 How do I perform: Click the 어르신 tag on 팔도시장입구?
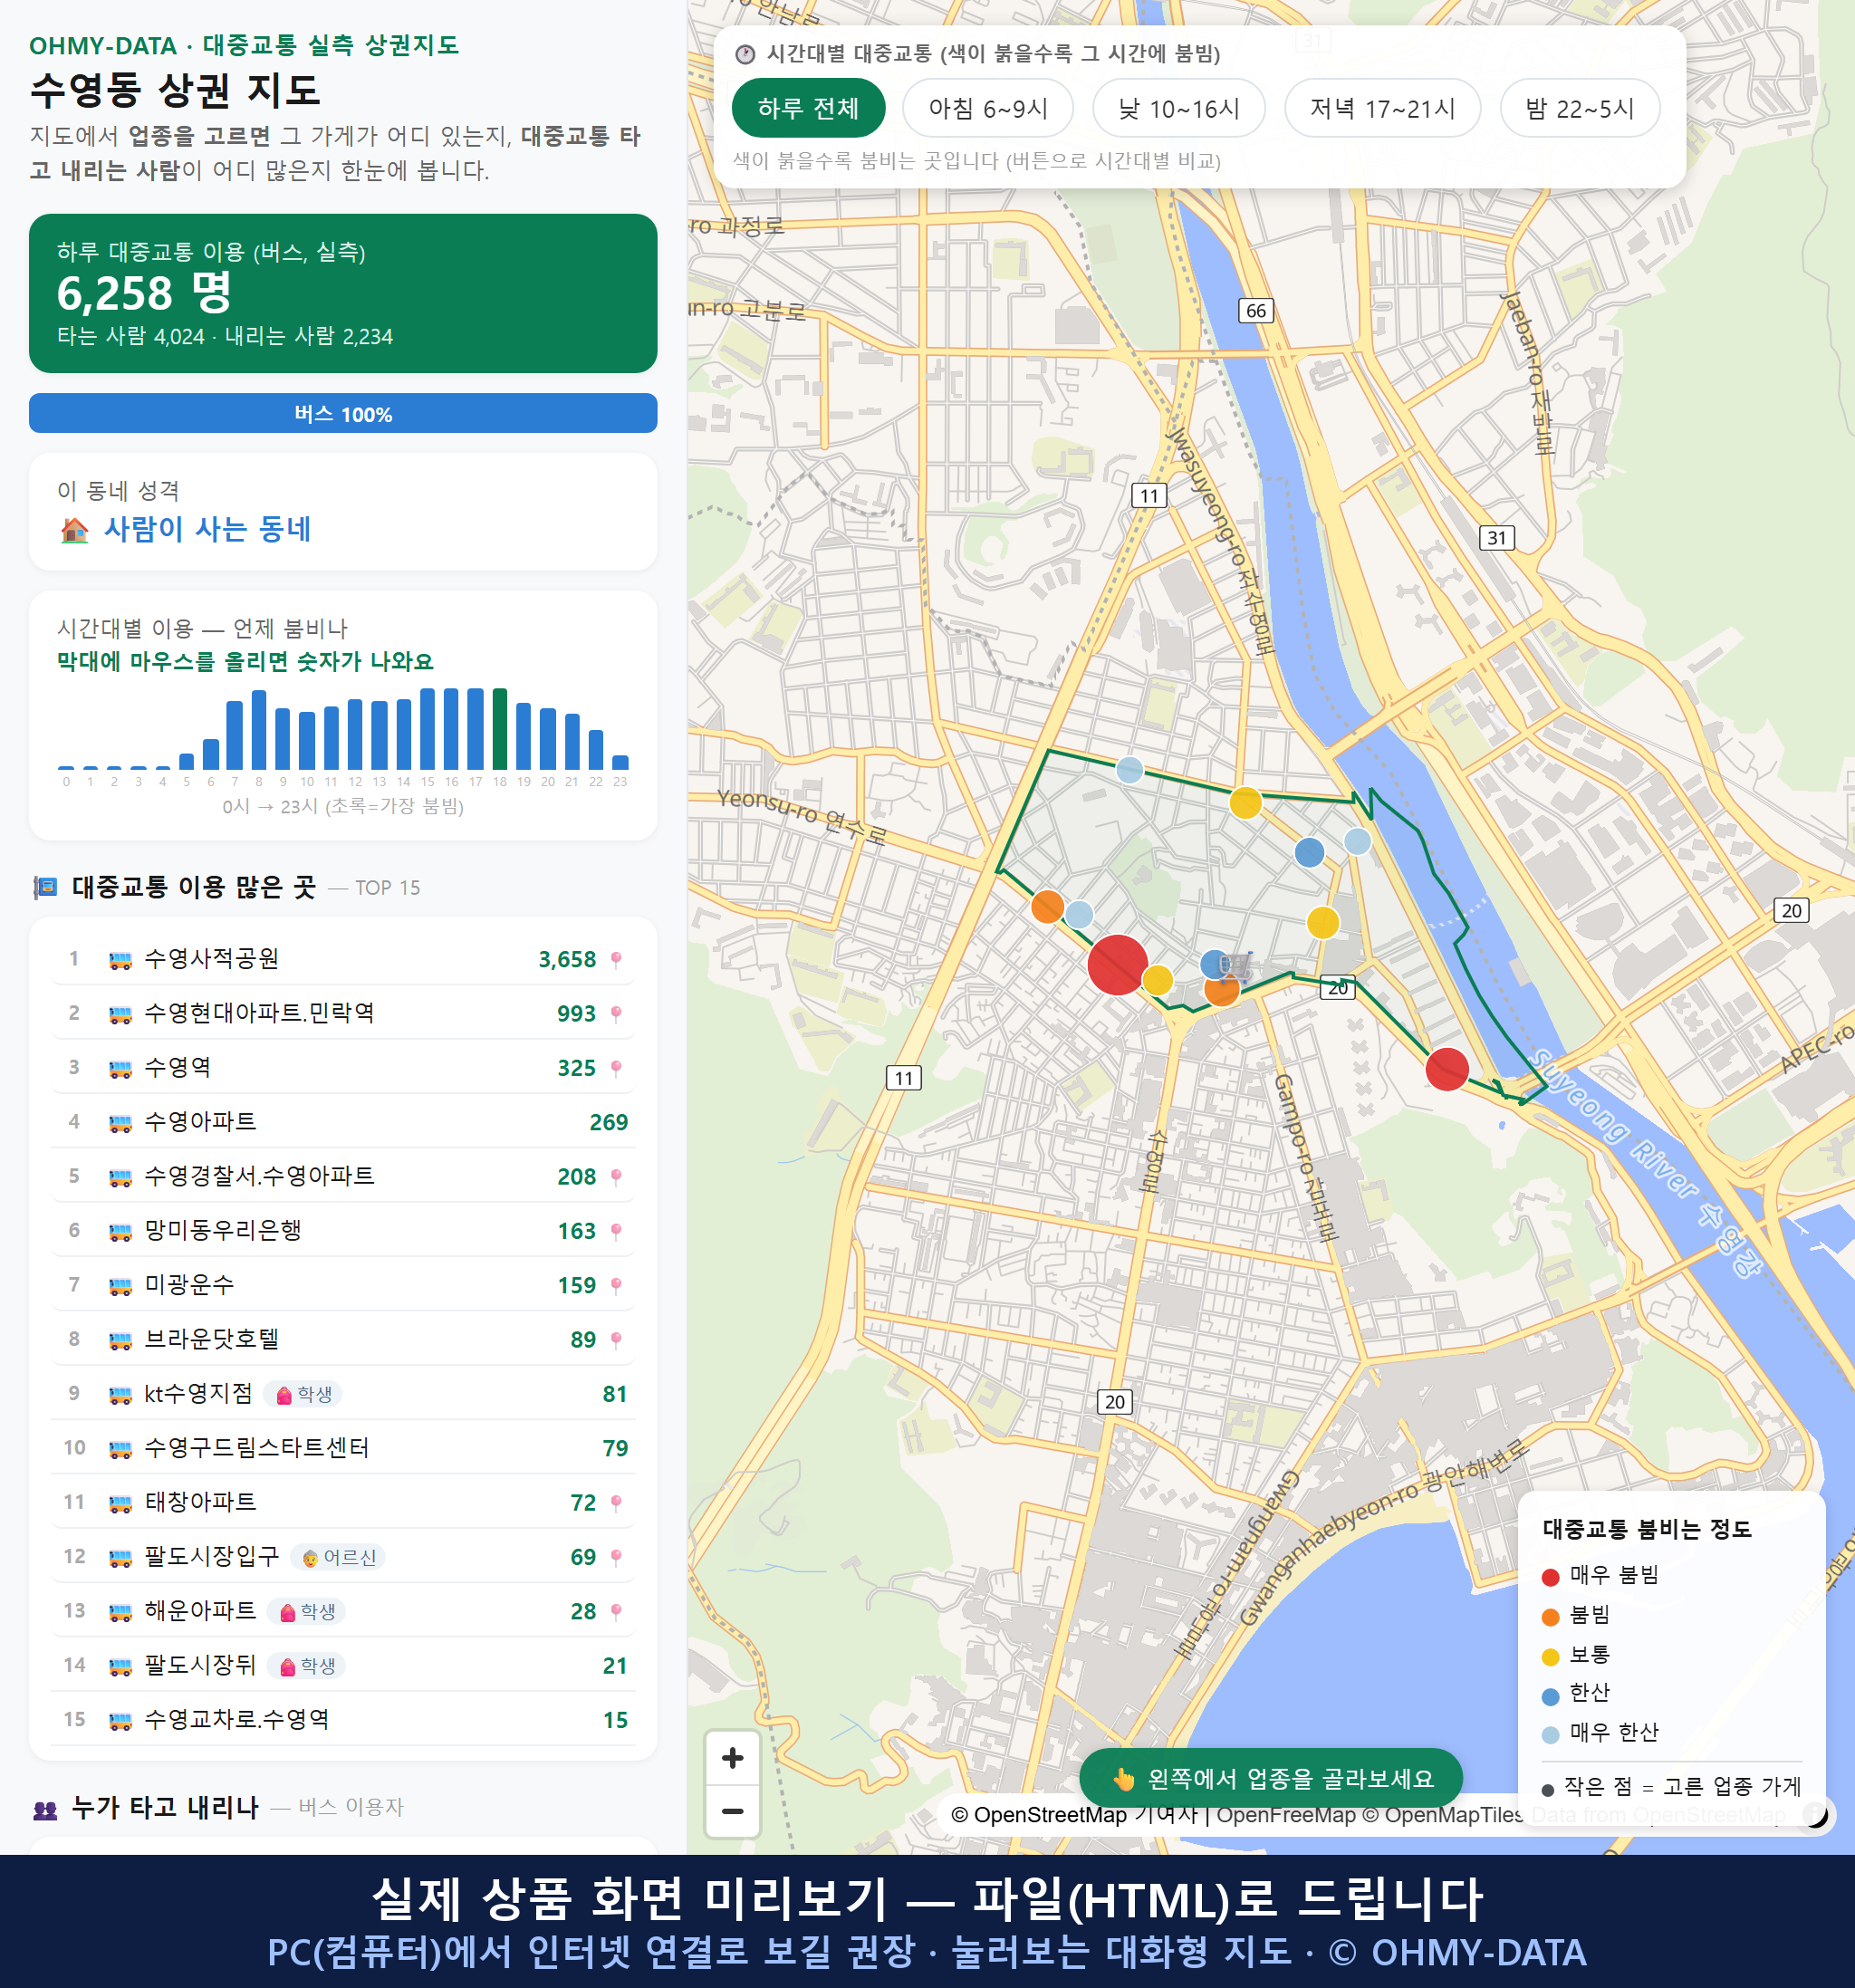pos(339,1557)
